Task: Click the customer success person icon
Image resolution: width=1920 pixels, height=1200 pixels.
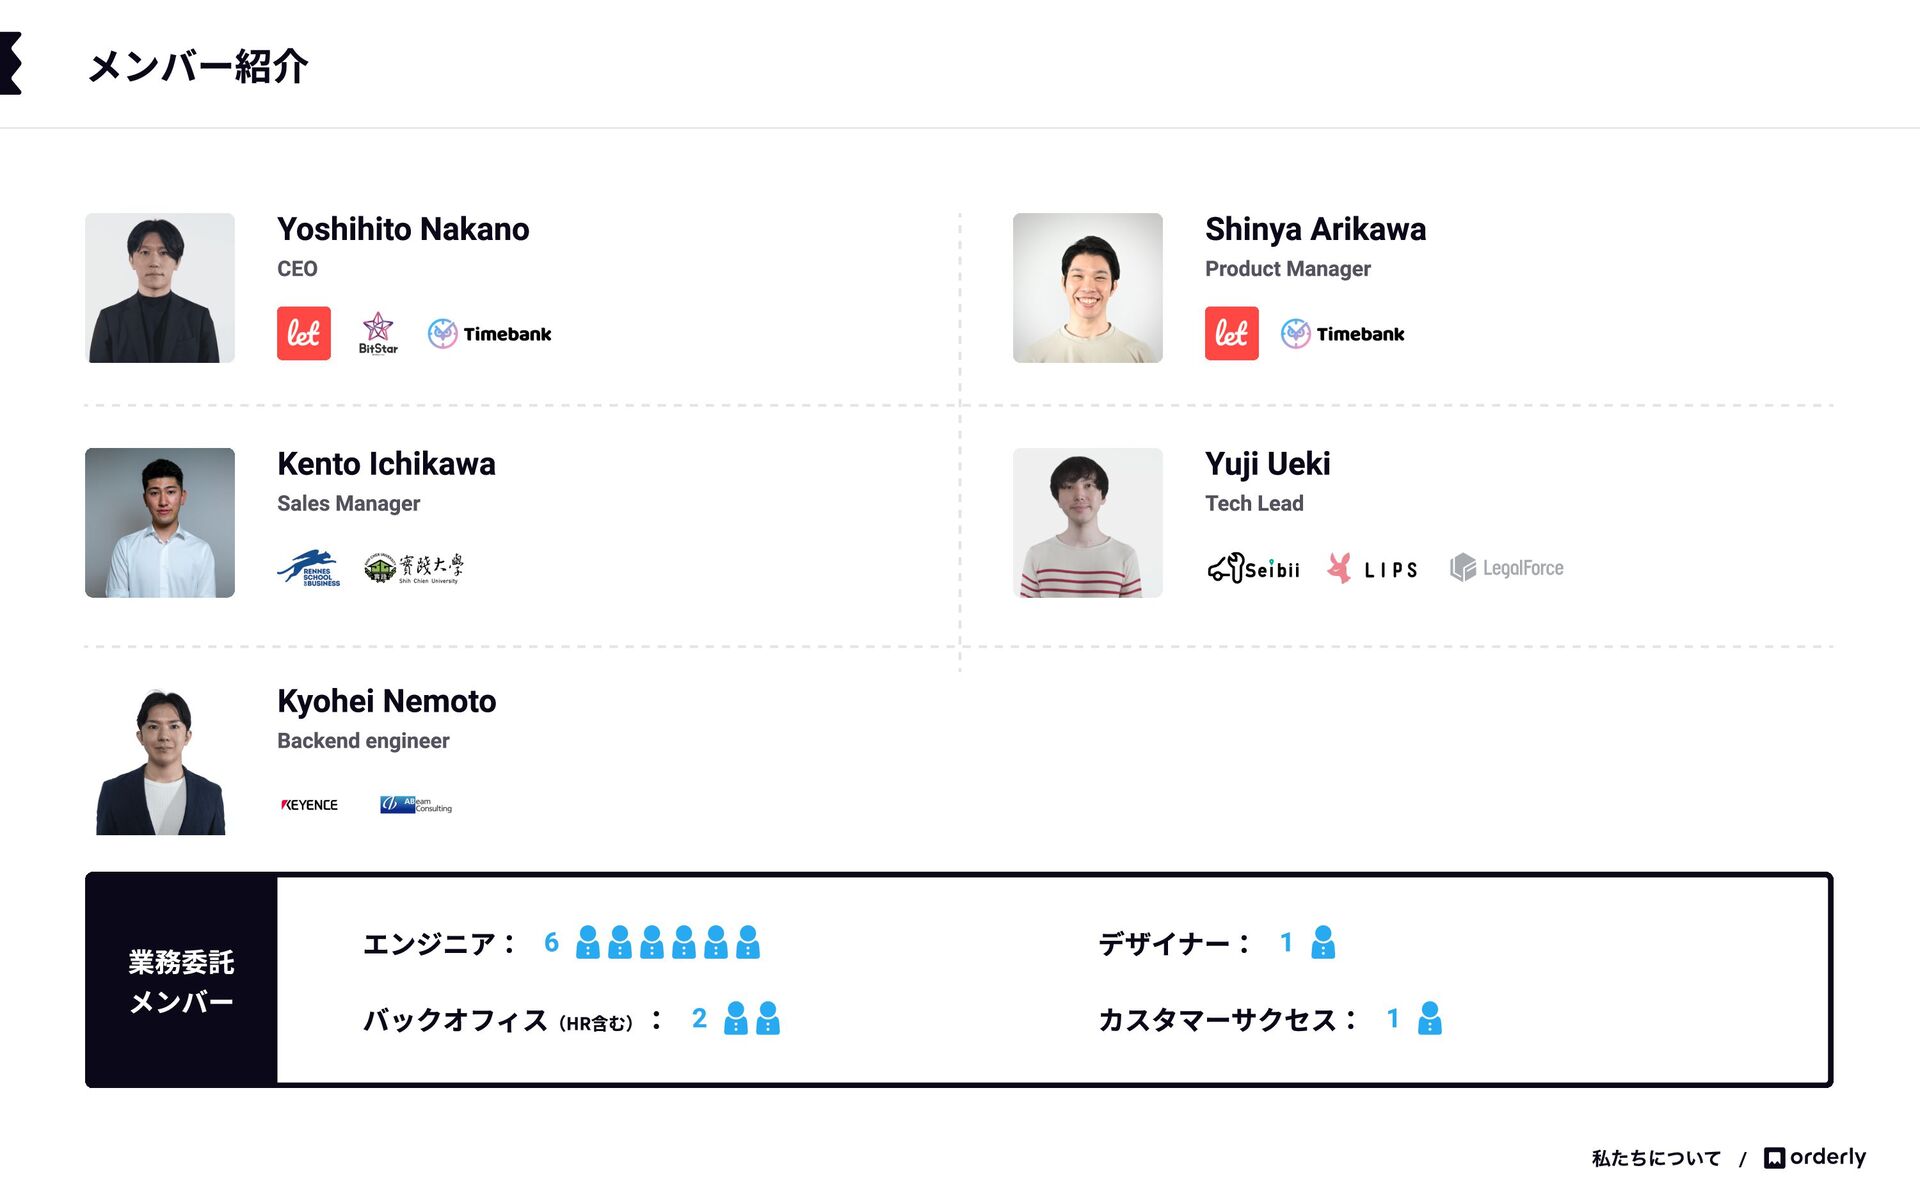Action: (1430, 1018)
